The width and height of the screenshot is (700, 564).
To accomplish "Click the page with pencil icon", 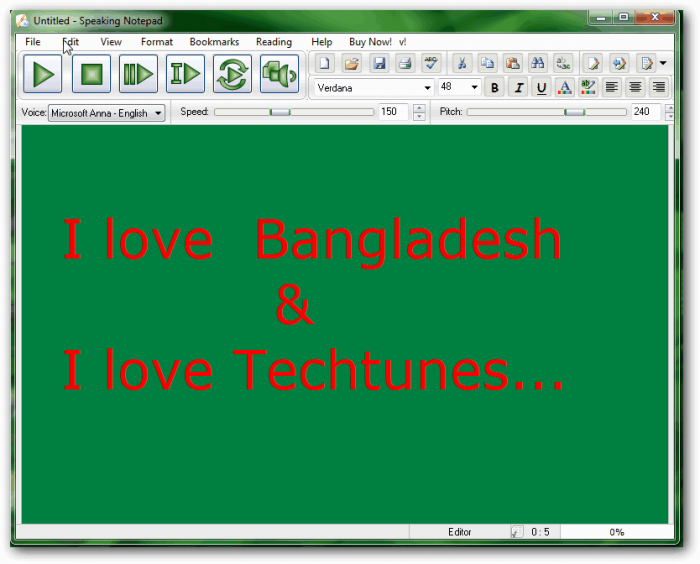I will (593, 63).
